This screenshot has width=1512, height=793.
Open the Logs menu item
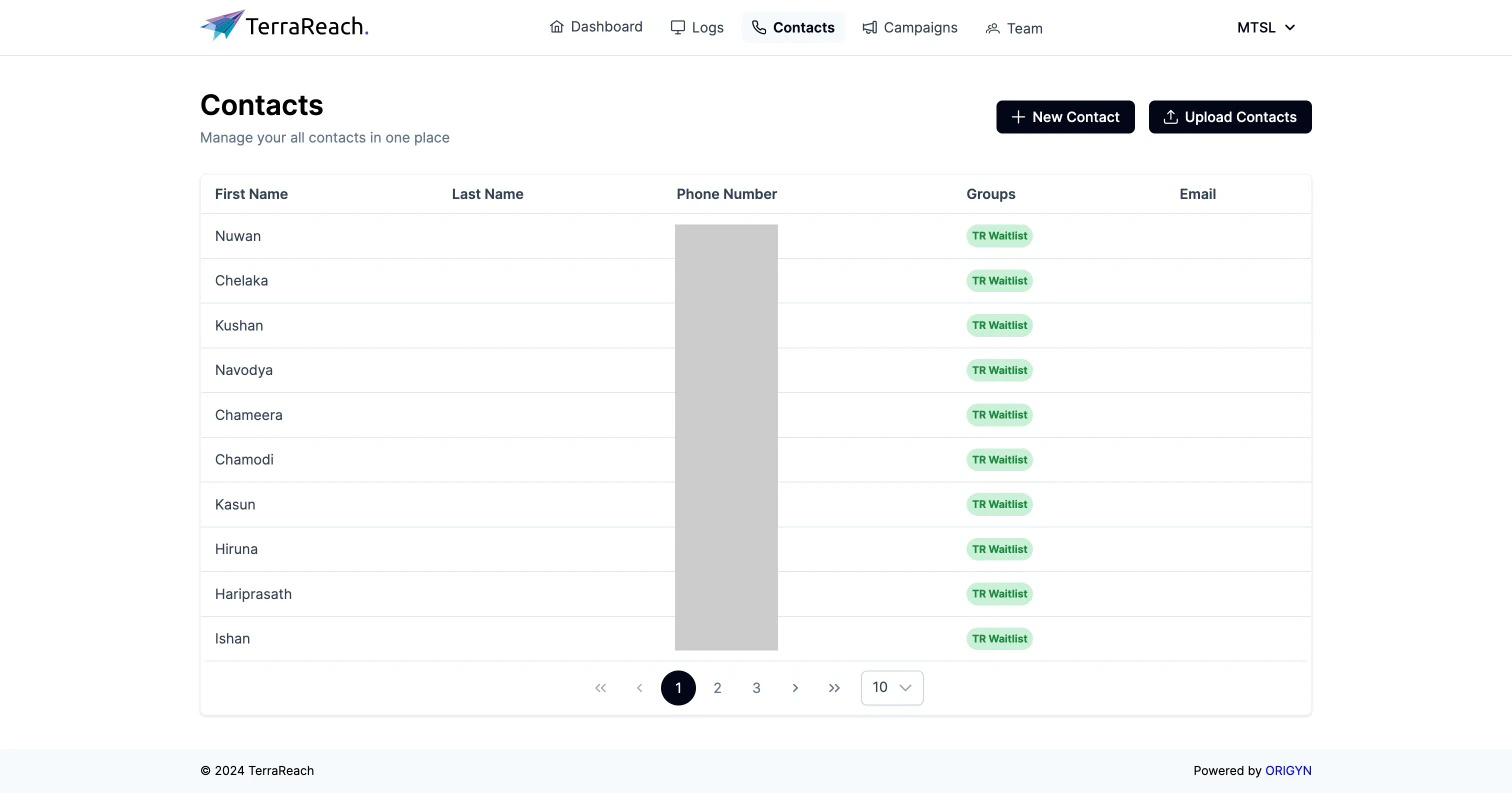(697, 28)
